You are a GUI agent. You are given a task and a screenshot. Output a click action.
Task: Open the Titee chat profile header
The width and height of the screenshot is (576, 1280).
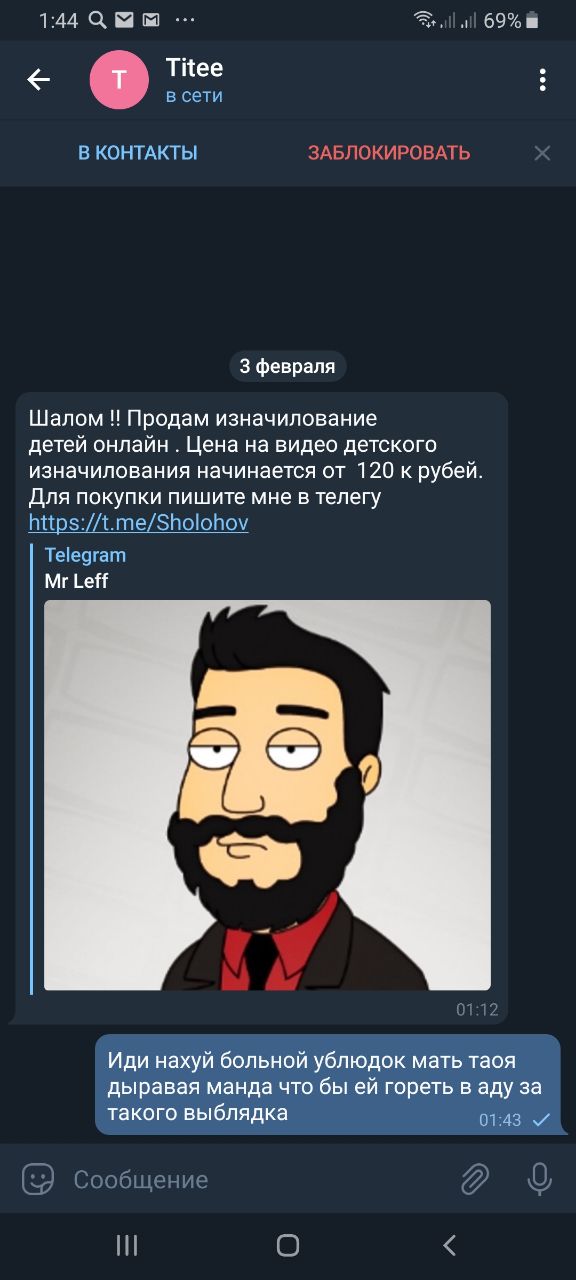(x=300, y=80)
